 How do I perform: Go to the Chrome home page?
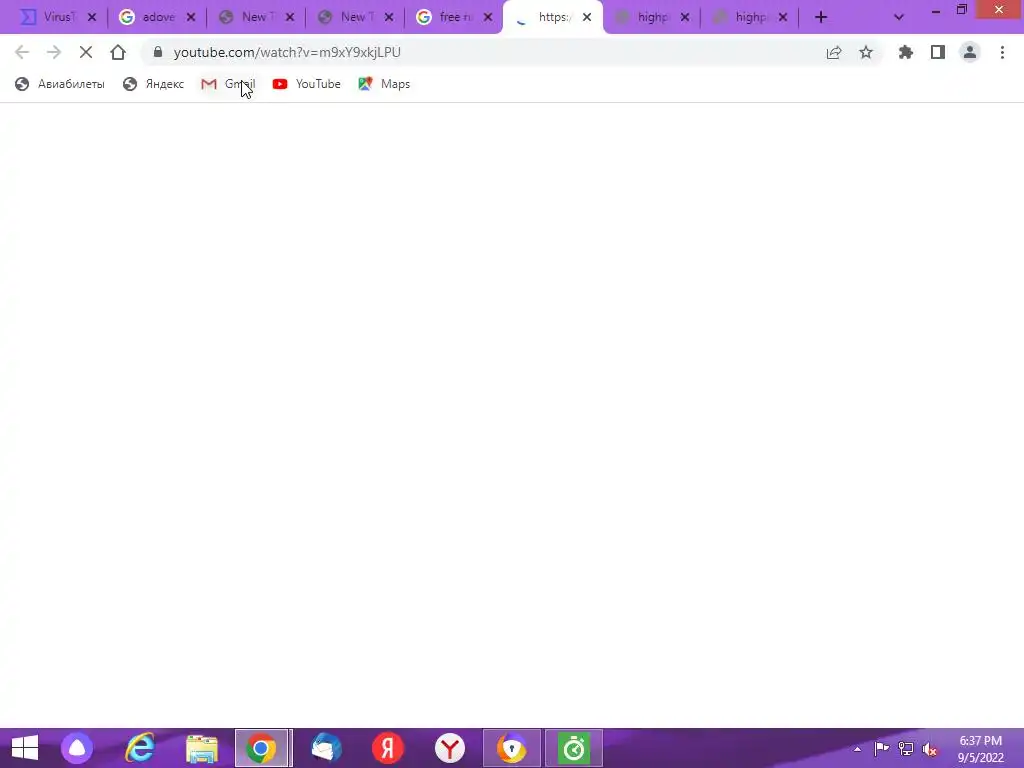(118, 52)
